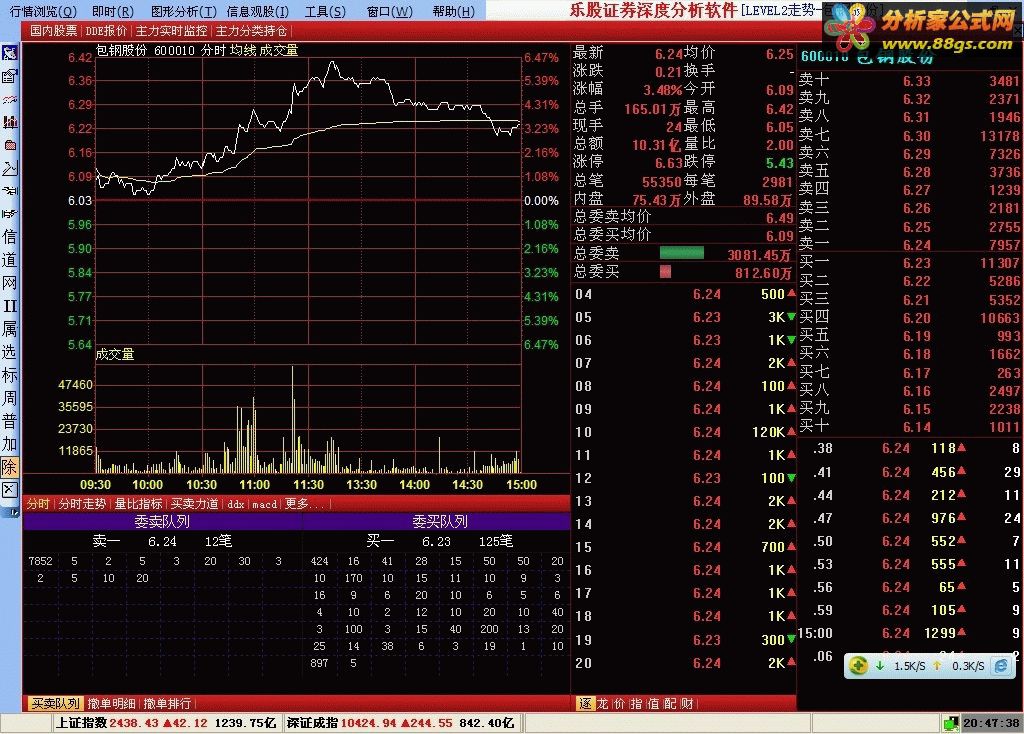The image size is (1024, 734).
Task: Click the top sidebar icon with X mark
Action: [x=9, y=54]
